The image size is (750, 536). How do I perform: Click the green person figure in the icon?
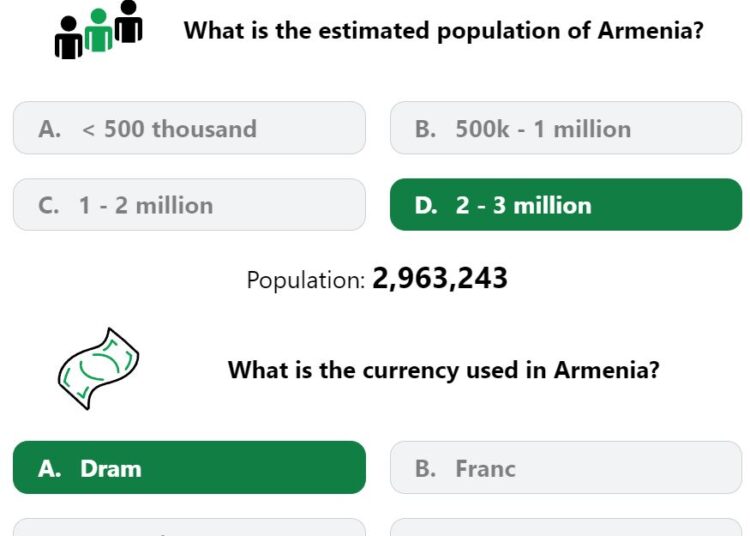click(x=98, y=30)
